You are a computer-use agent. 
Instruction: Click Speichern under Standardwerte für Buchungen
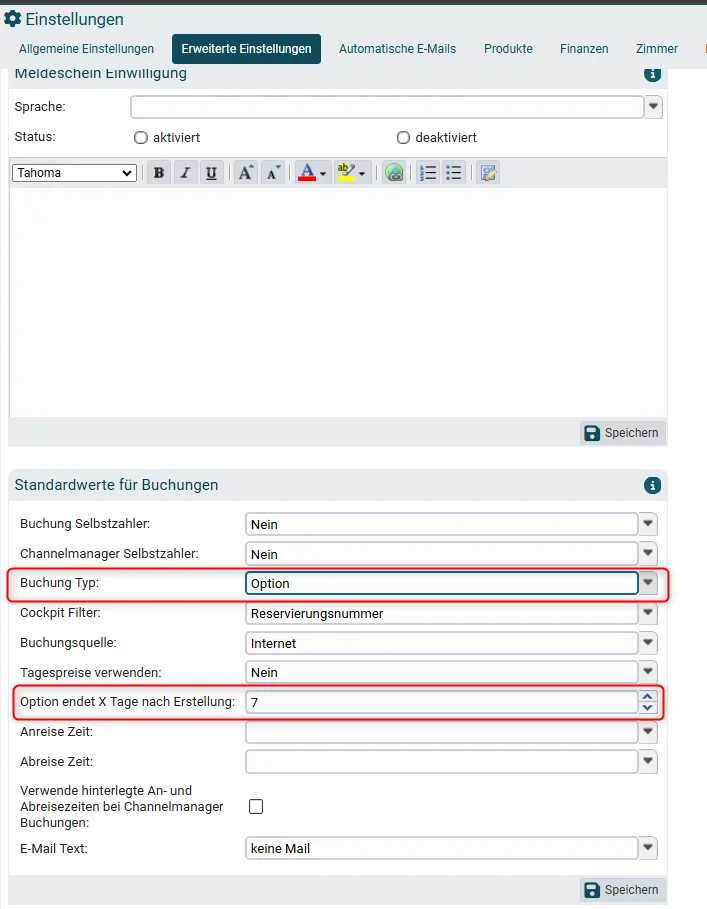click(x=623, y=889)
